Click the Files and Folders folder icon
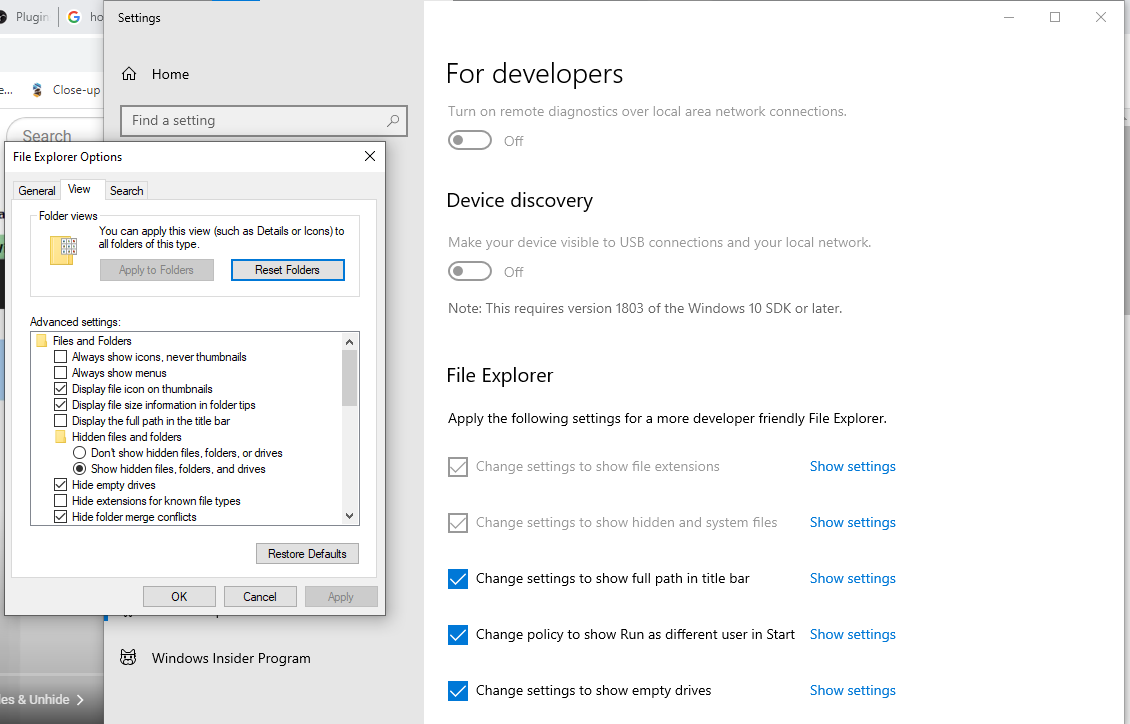The width and height of the screenshot is (1130, 724). [40, 340]
